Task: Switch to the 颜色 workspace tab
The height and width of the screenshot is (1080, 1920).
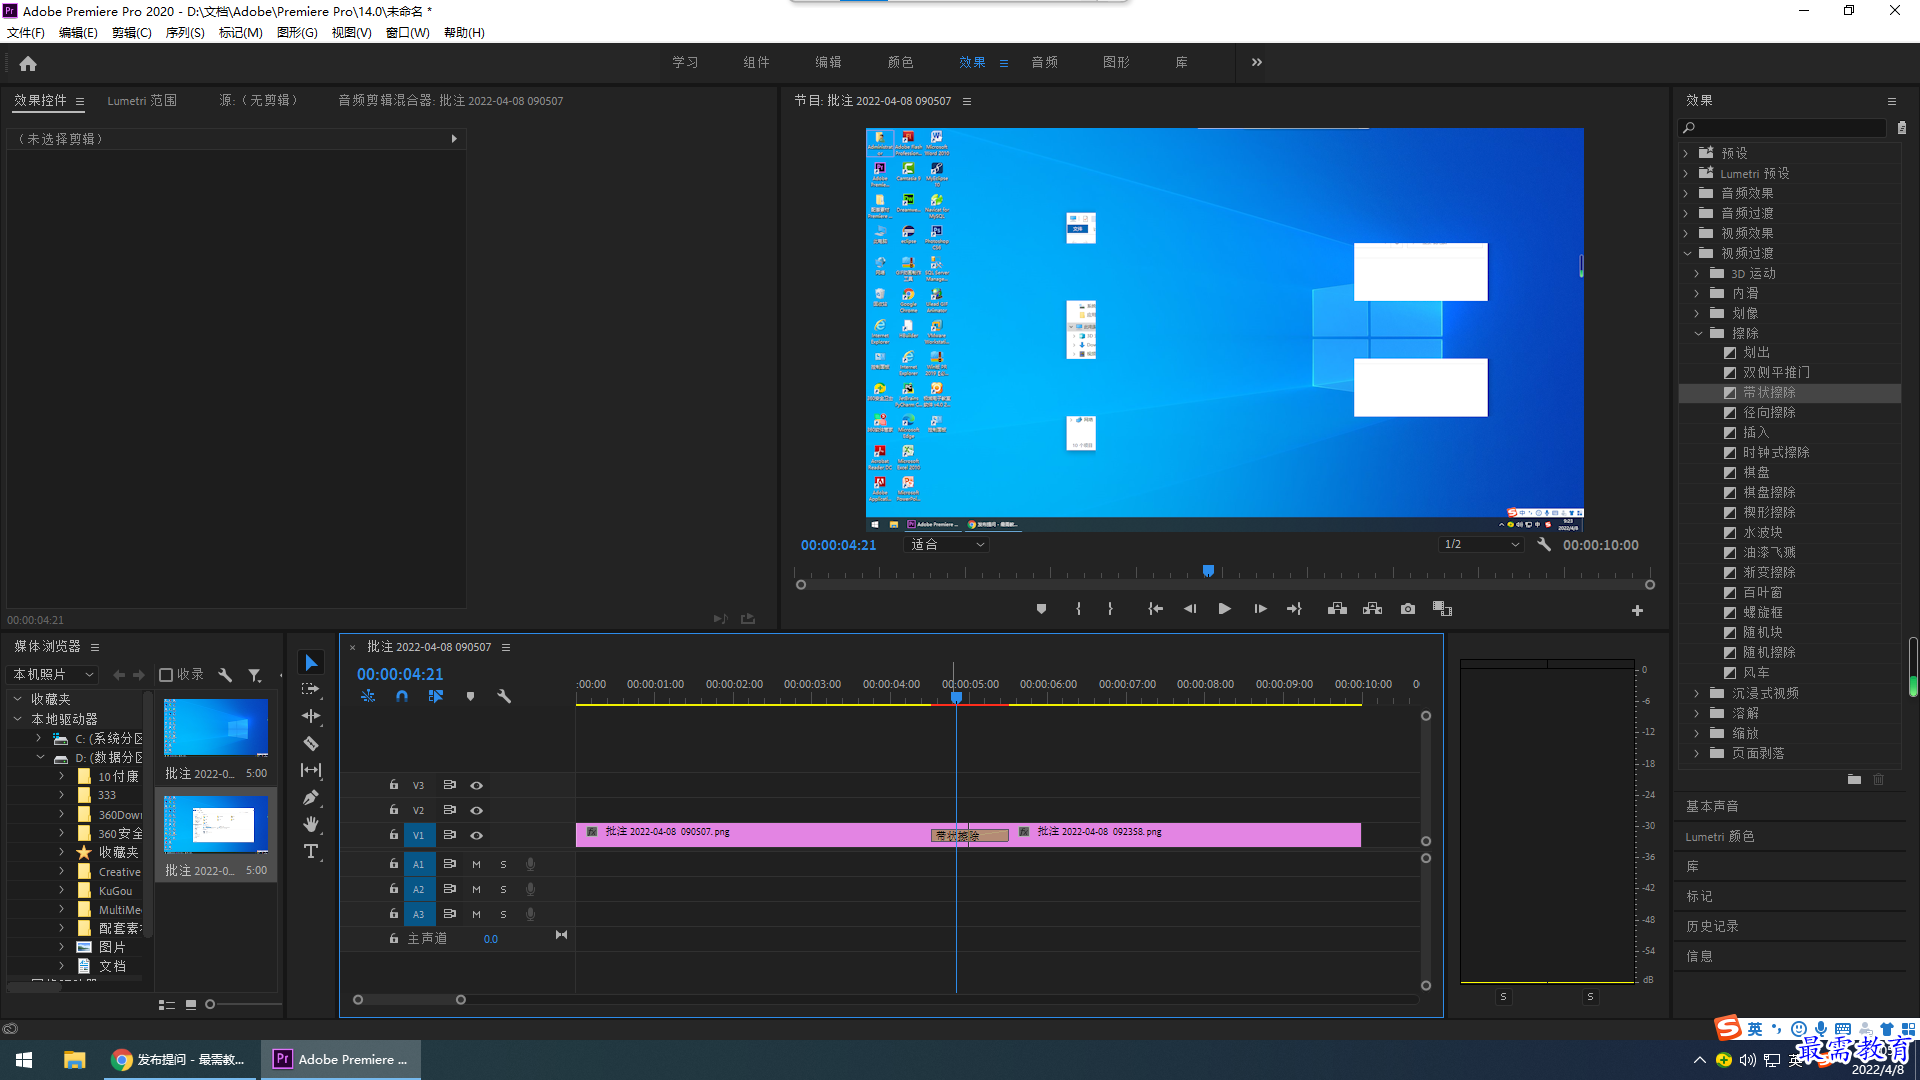Action: [x=900, y=62]
